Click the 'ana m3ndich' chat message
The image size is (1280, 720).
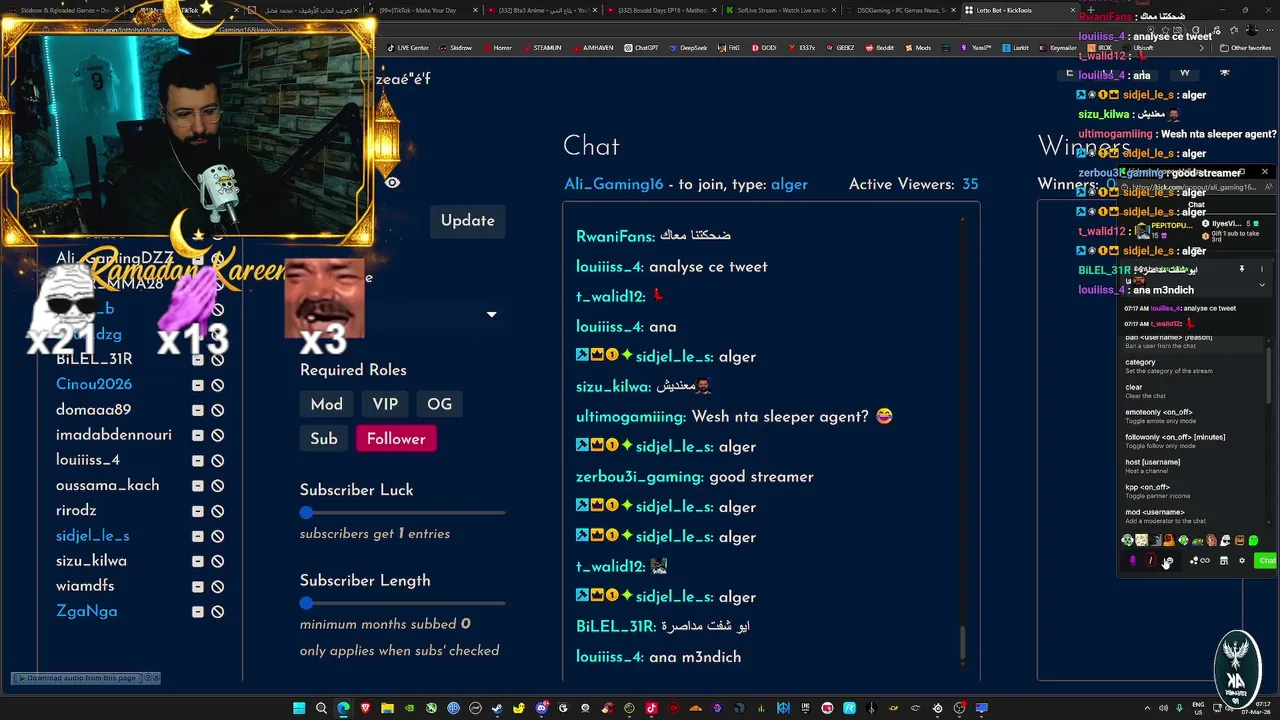pos(695,657)
